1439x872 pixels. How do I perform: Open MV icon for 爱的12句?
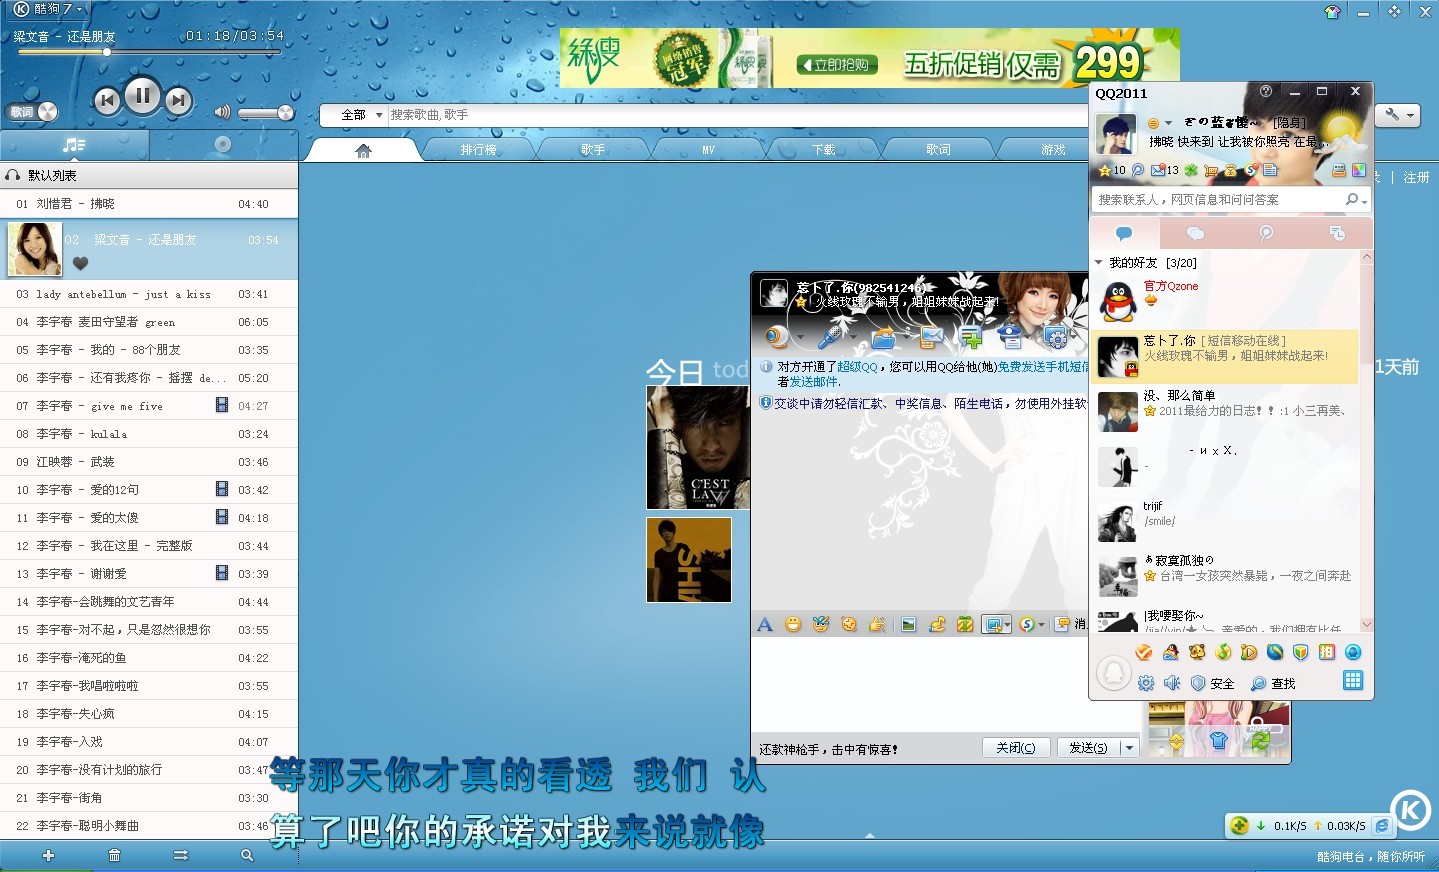coord(222,489)
